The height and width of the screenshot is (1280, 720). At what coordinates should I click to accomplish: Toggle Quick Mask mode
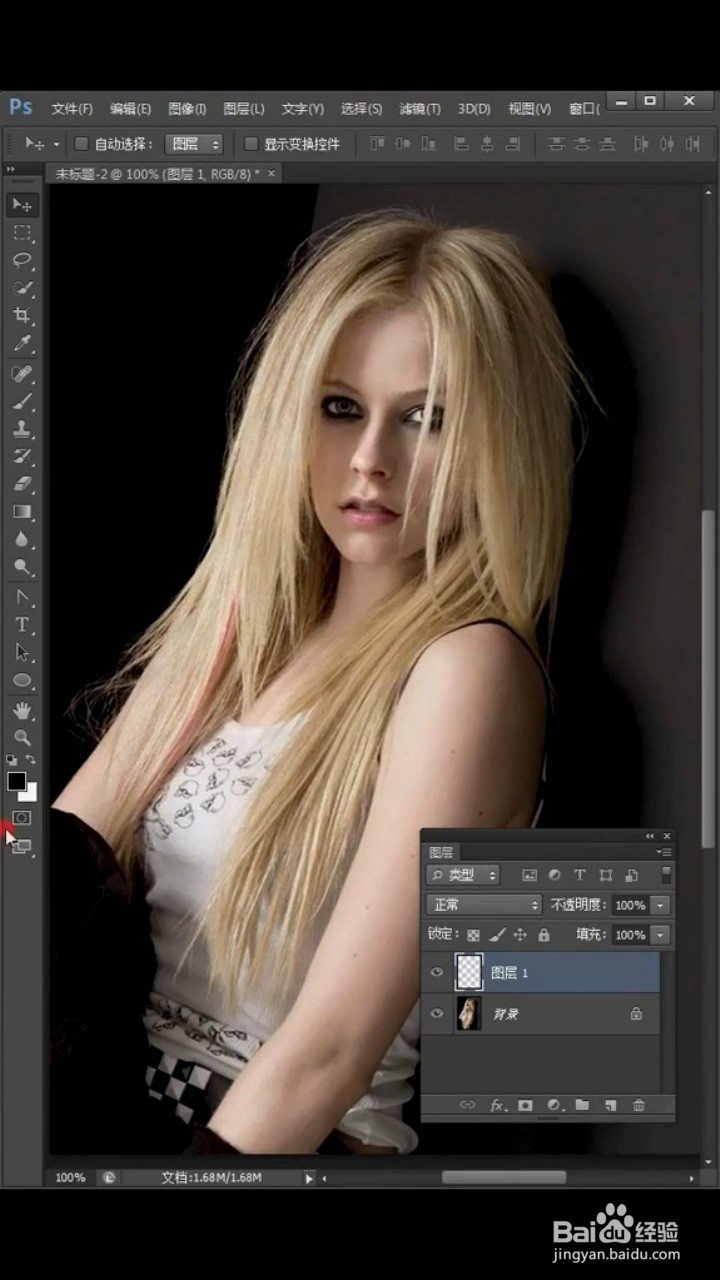click(22, 818)
